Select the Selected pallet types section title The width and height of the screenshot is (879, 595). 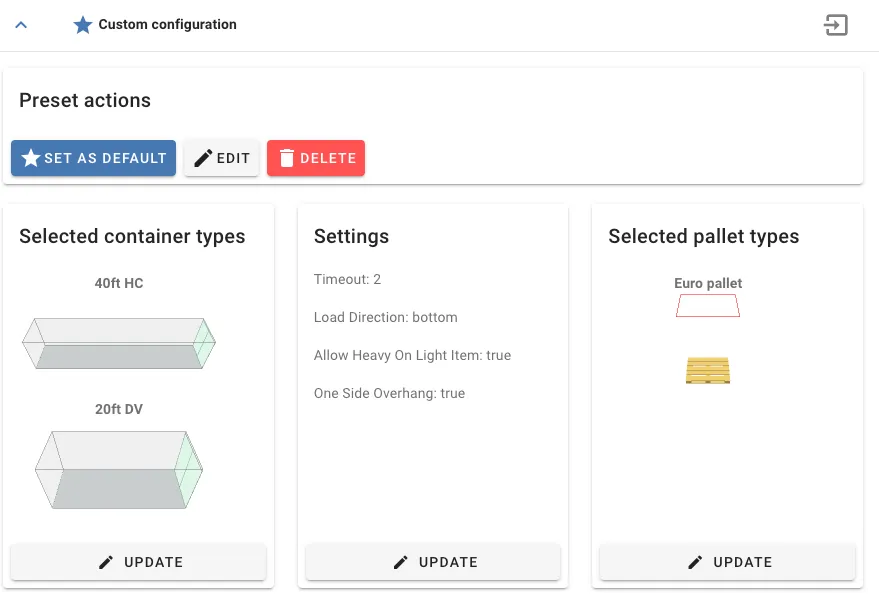click(703, 236)
